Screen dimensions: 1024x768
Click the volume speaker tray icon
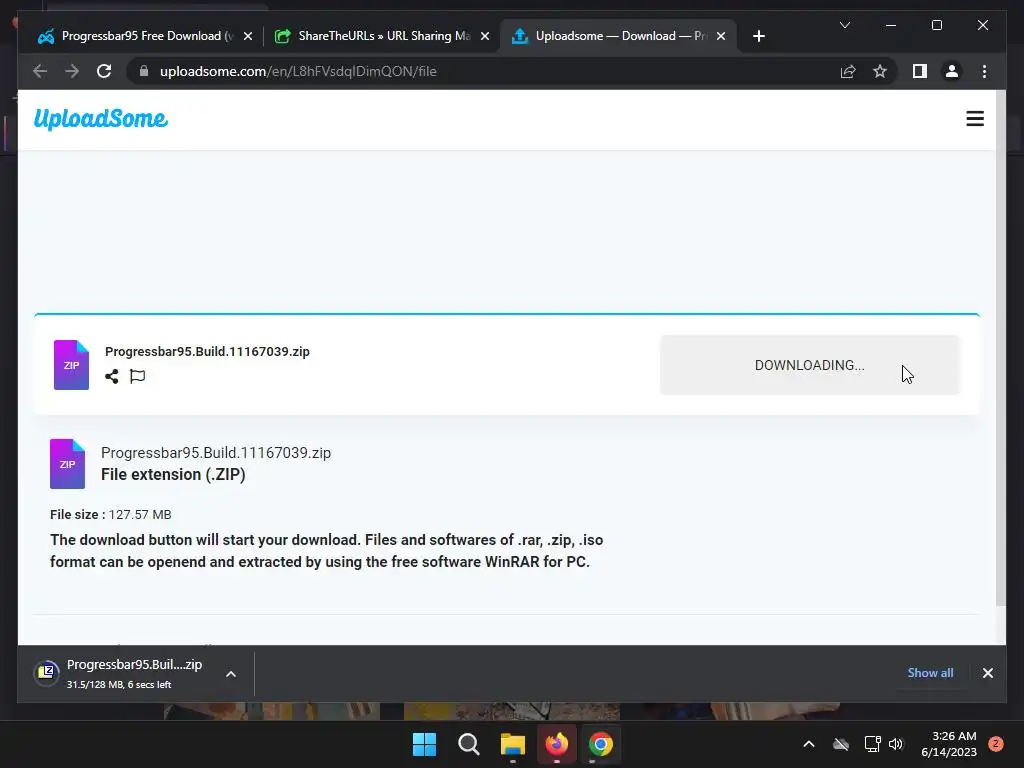[x=896, y=744]
